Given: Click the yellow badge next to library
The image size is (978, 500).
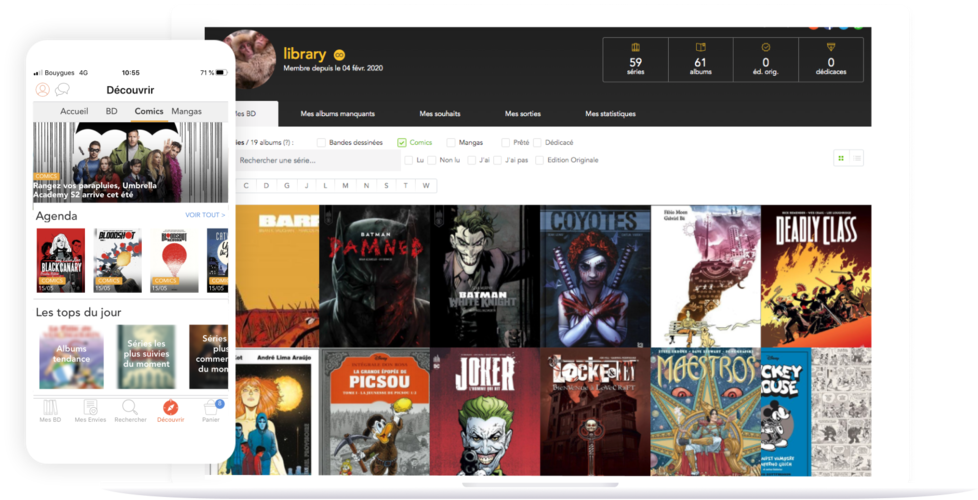Looking at the screenshot, I should (339, 55).
